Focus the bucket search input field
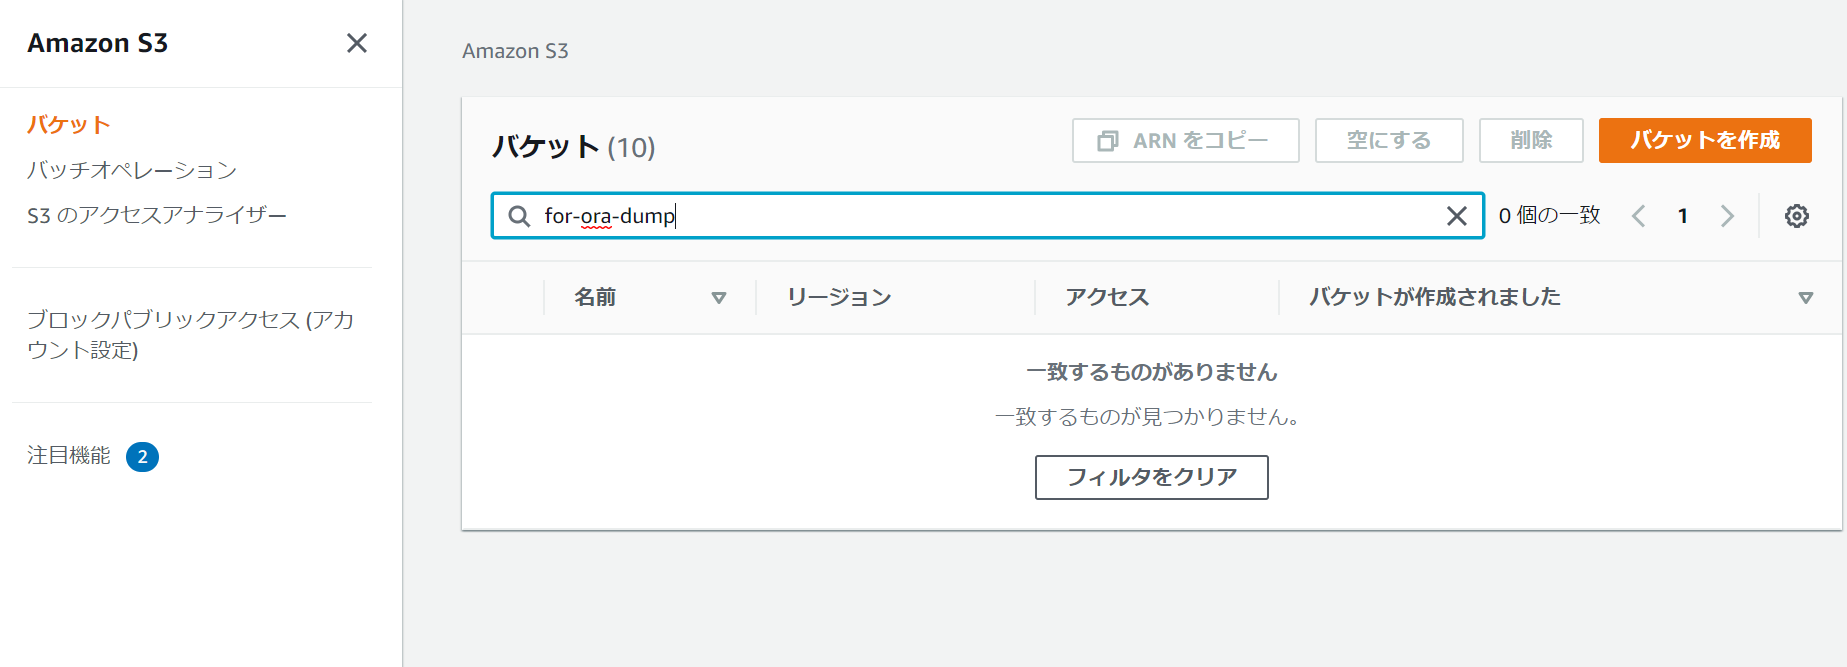The image size is (1847, 667). click(x=988, y=216)
